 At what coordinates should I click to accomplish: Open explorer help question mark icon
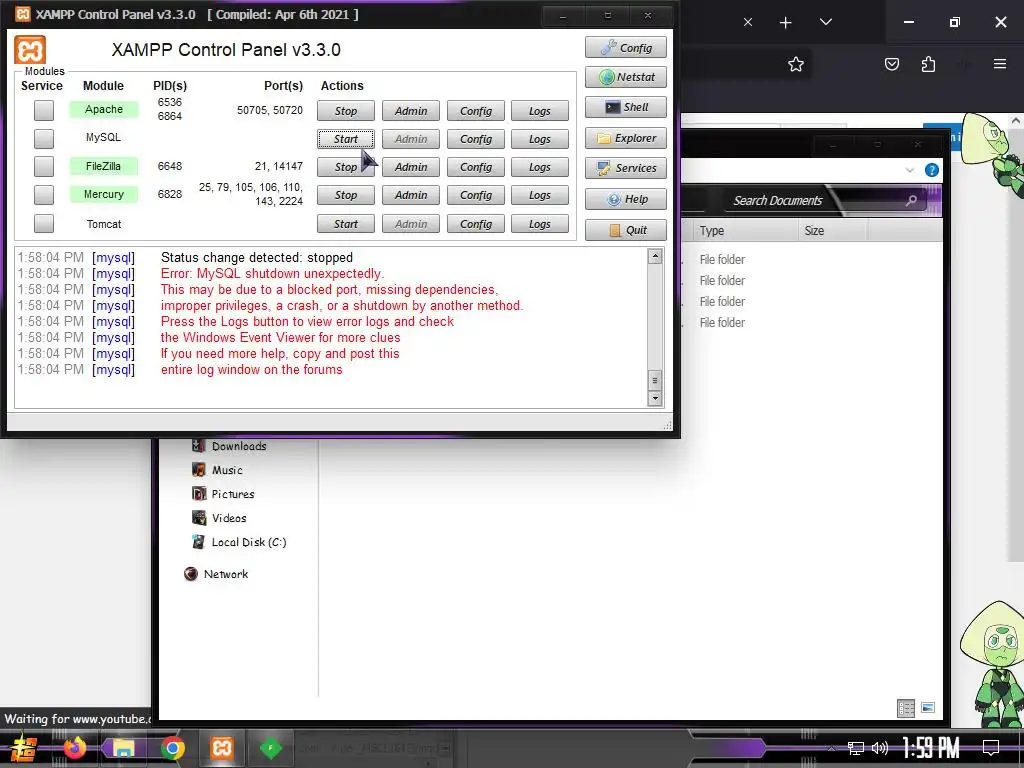coord(932,170)
